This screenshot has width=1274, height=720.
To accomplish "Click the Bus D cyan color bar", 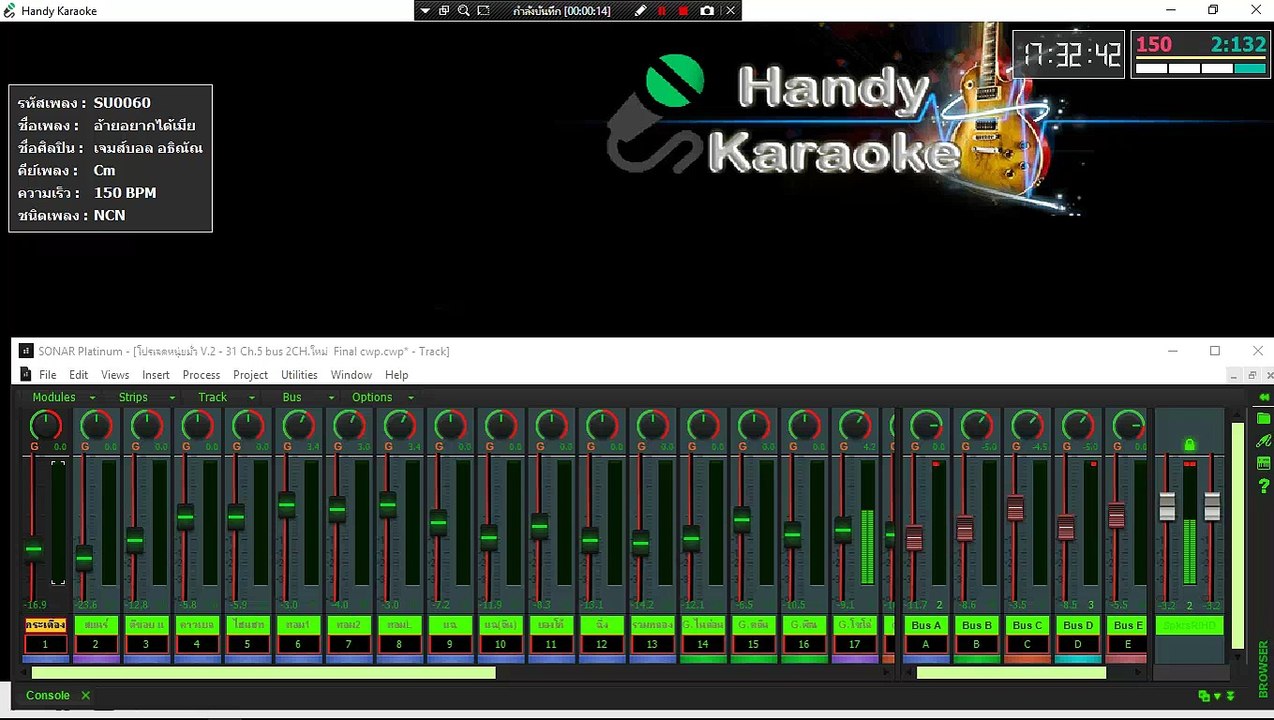I will tap(1078, 659).
